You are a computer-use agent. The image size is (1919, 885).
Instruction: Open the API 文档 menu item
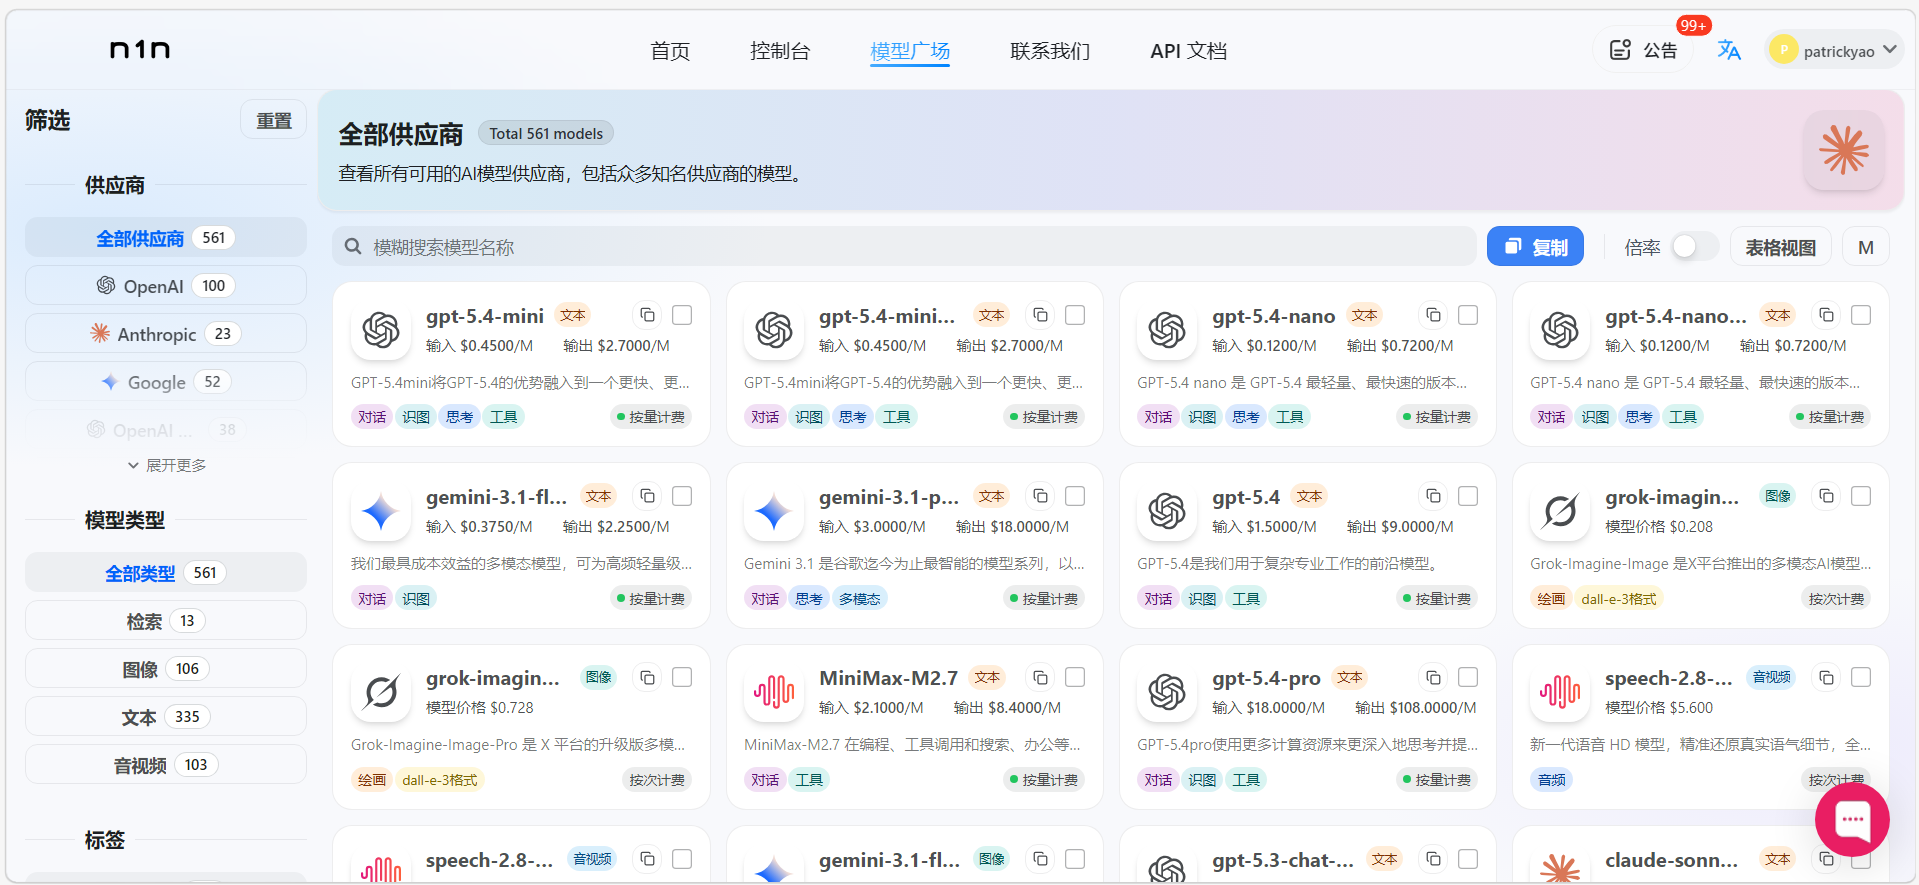tap(1188, 51)
